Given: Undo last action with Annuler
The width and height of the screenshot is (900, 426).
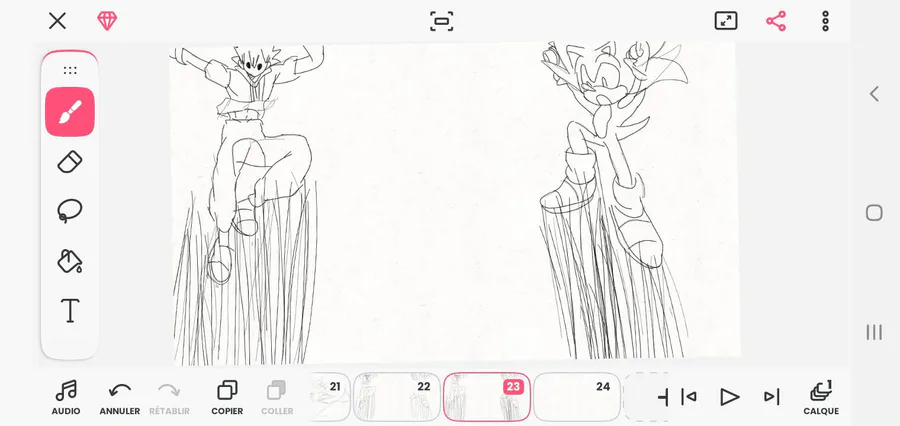Looking at the screenshot, I should pyautogui.click(x=120, y=398).
